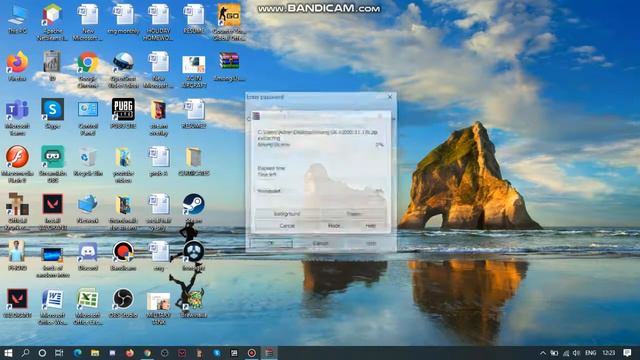
Task: Switch to WinRAR on the taskbar
Action: (x=269, y=353)
